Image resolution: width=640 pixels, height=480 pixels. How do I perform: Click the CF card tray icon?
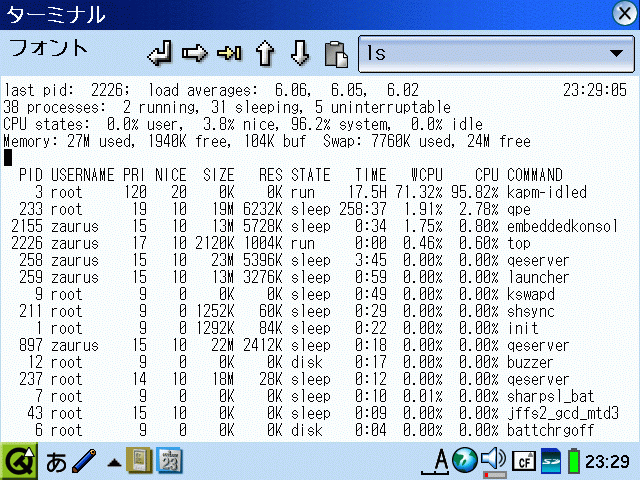click(x=524, y=461)
